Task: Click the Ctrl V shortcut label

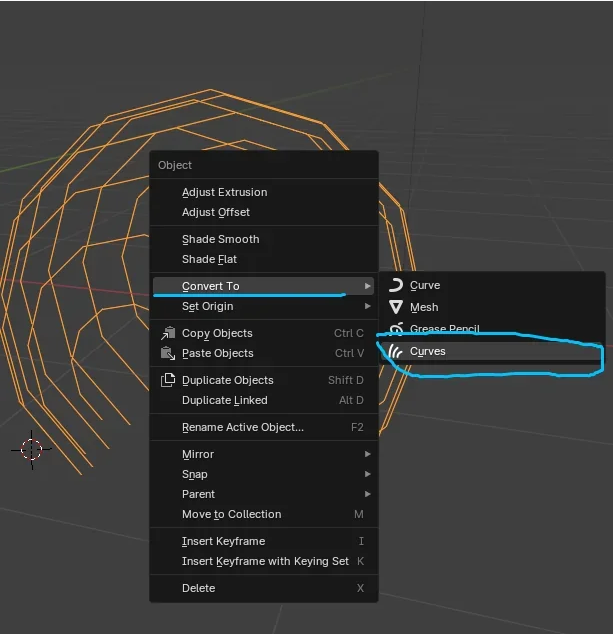Action: point(349,353)
